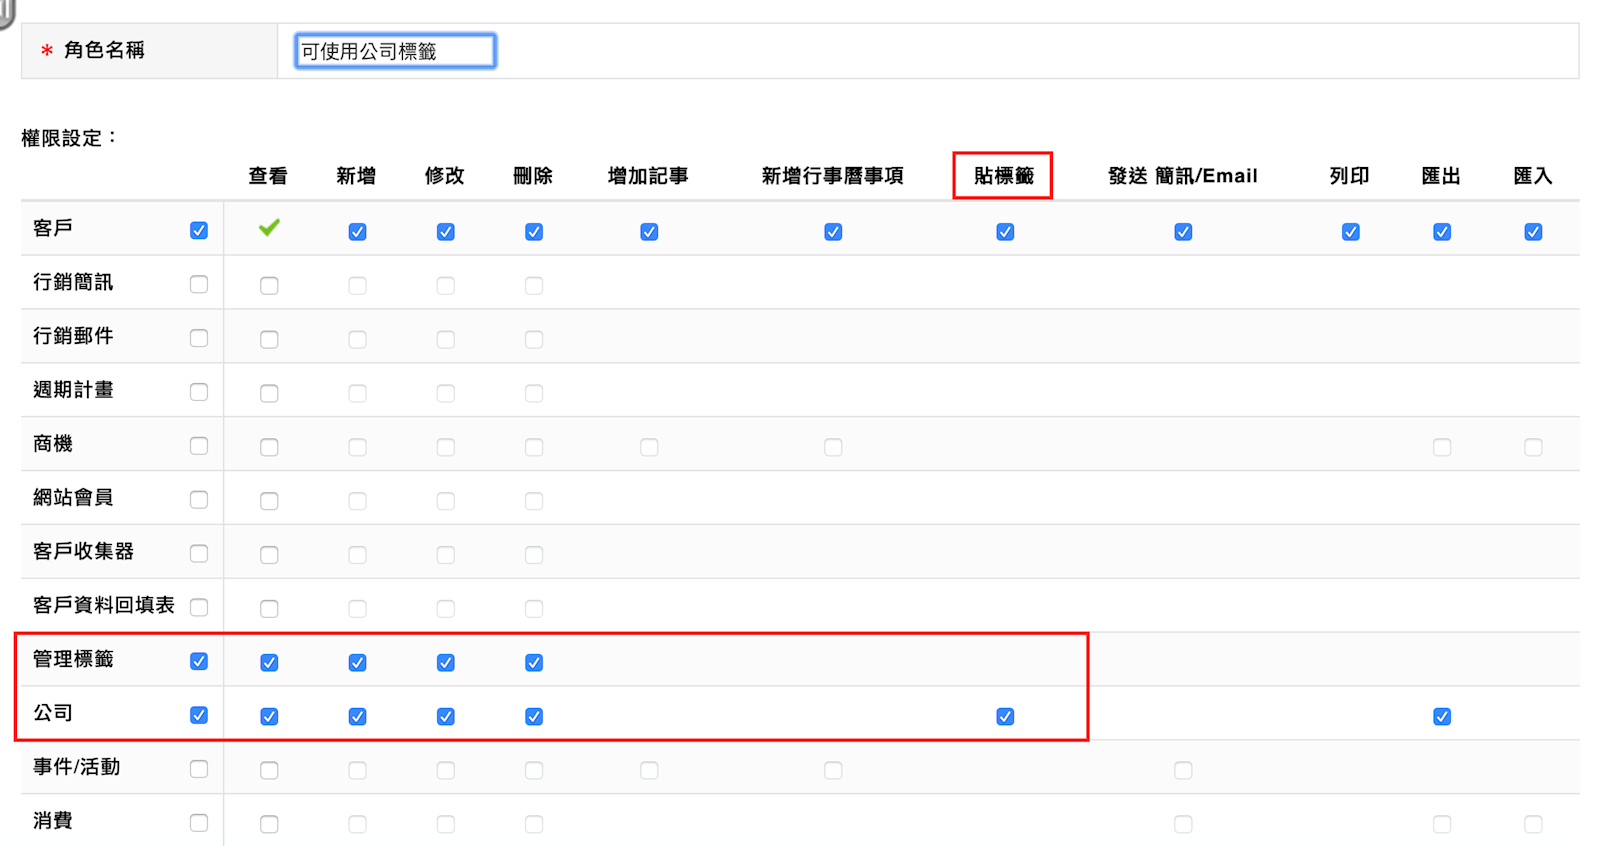Uncheck 客戶 貼標籤 permission checkbox
Viewport: 1600px width, 846px height.
click(x=1005, y=232)
